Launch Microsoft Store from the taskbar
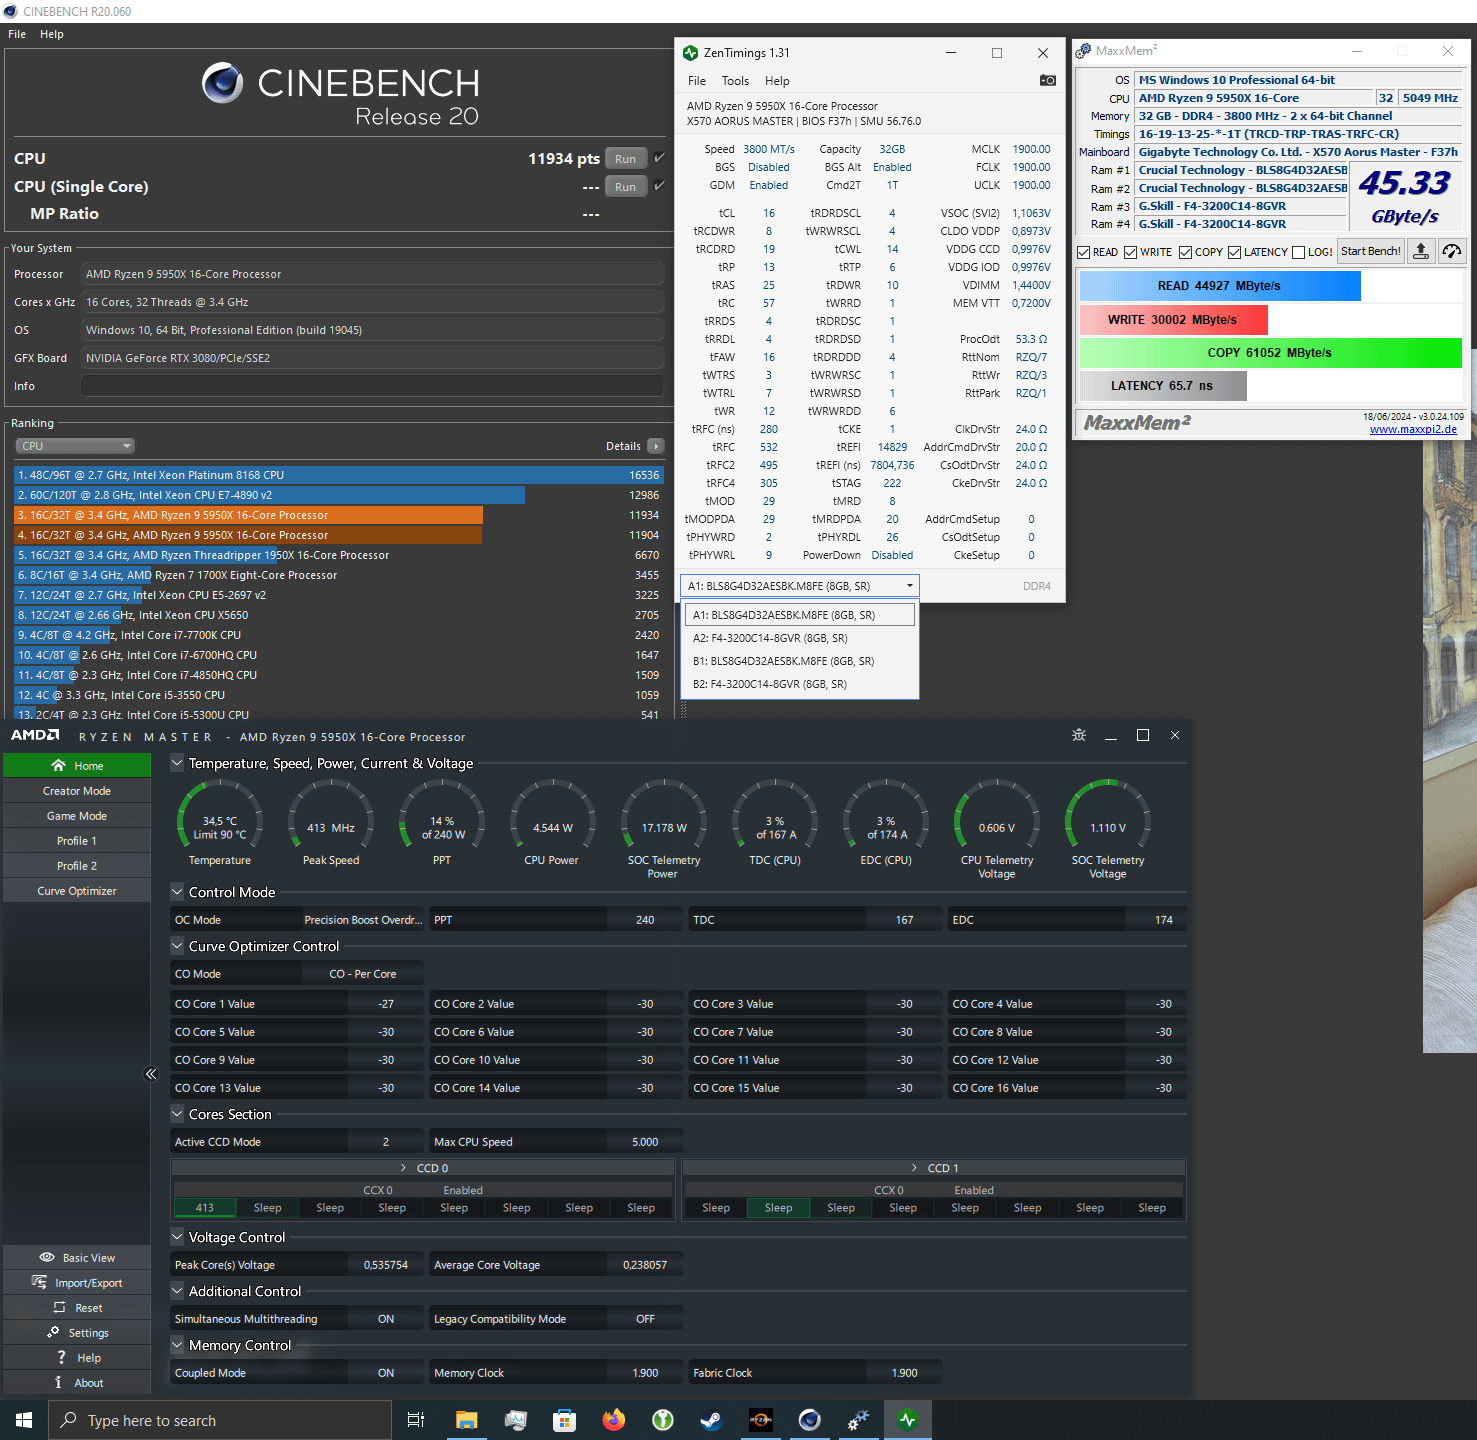The width and height of the screenshot is (1477, 1440). 564,1420
